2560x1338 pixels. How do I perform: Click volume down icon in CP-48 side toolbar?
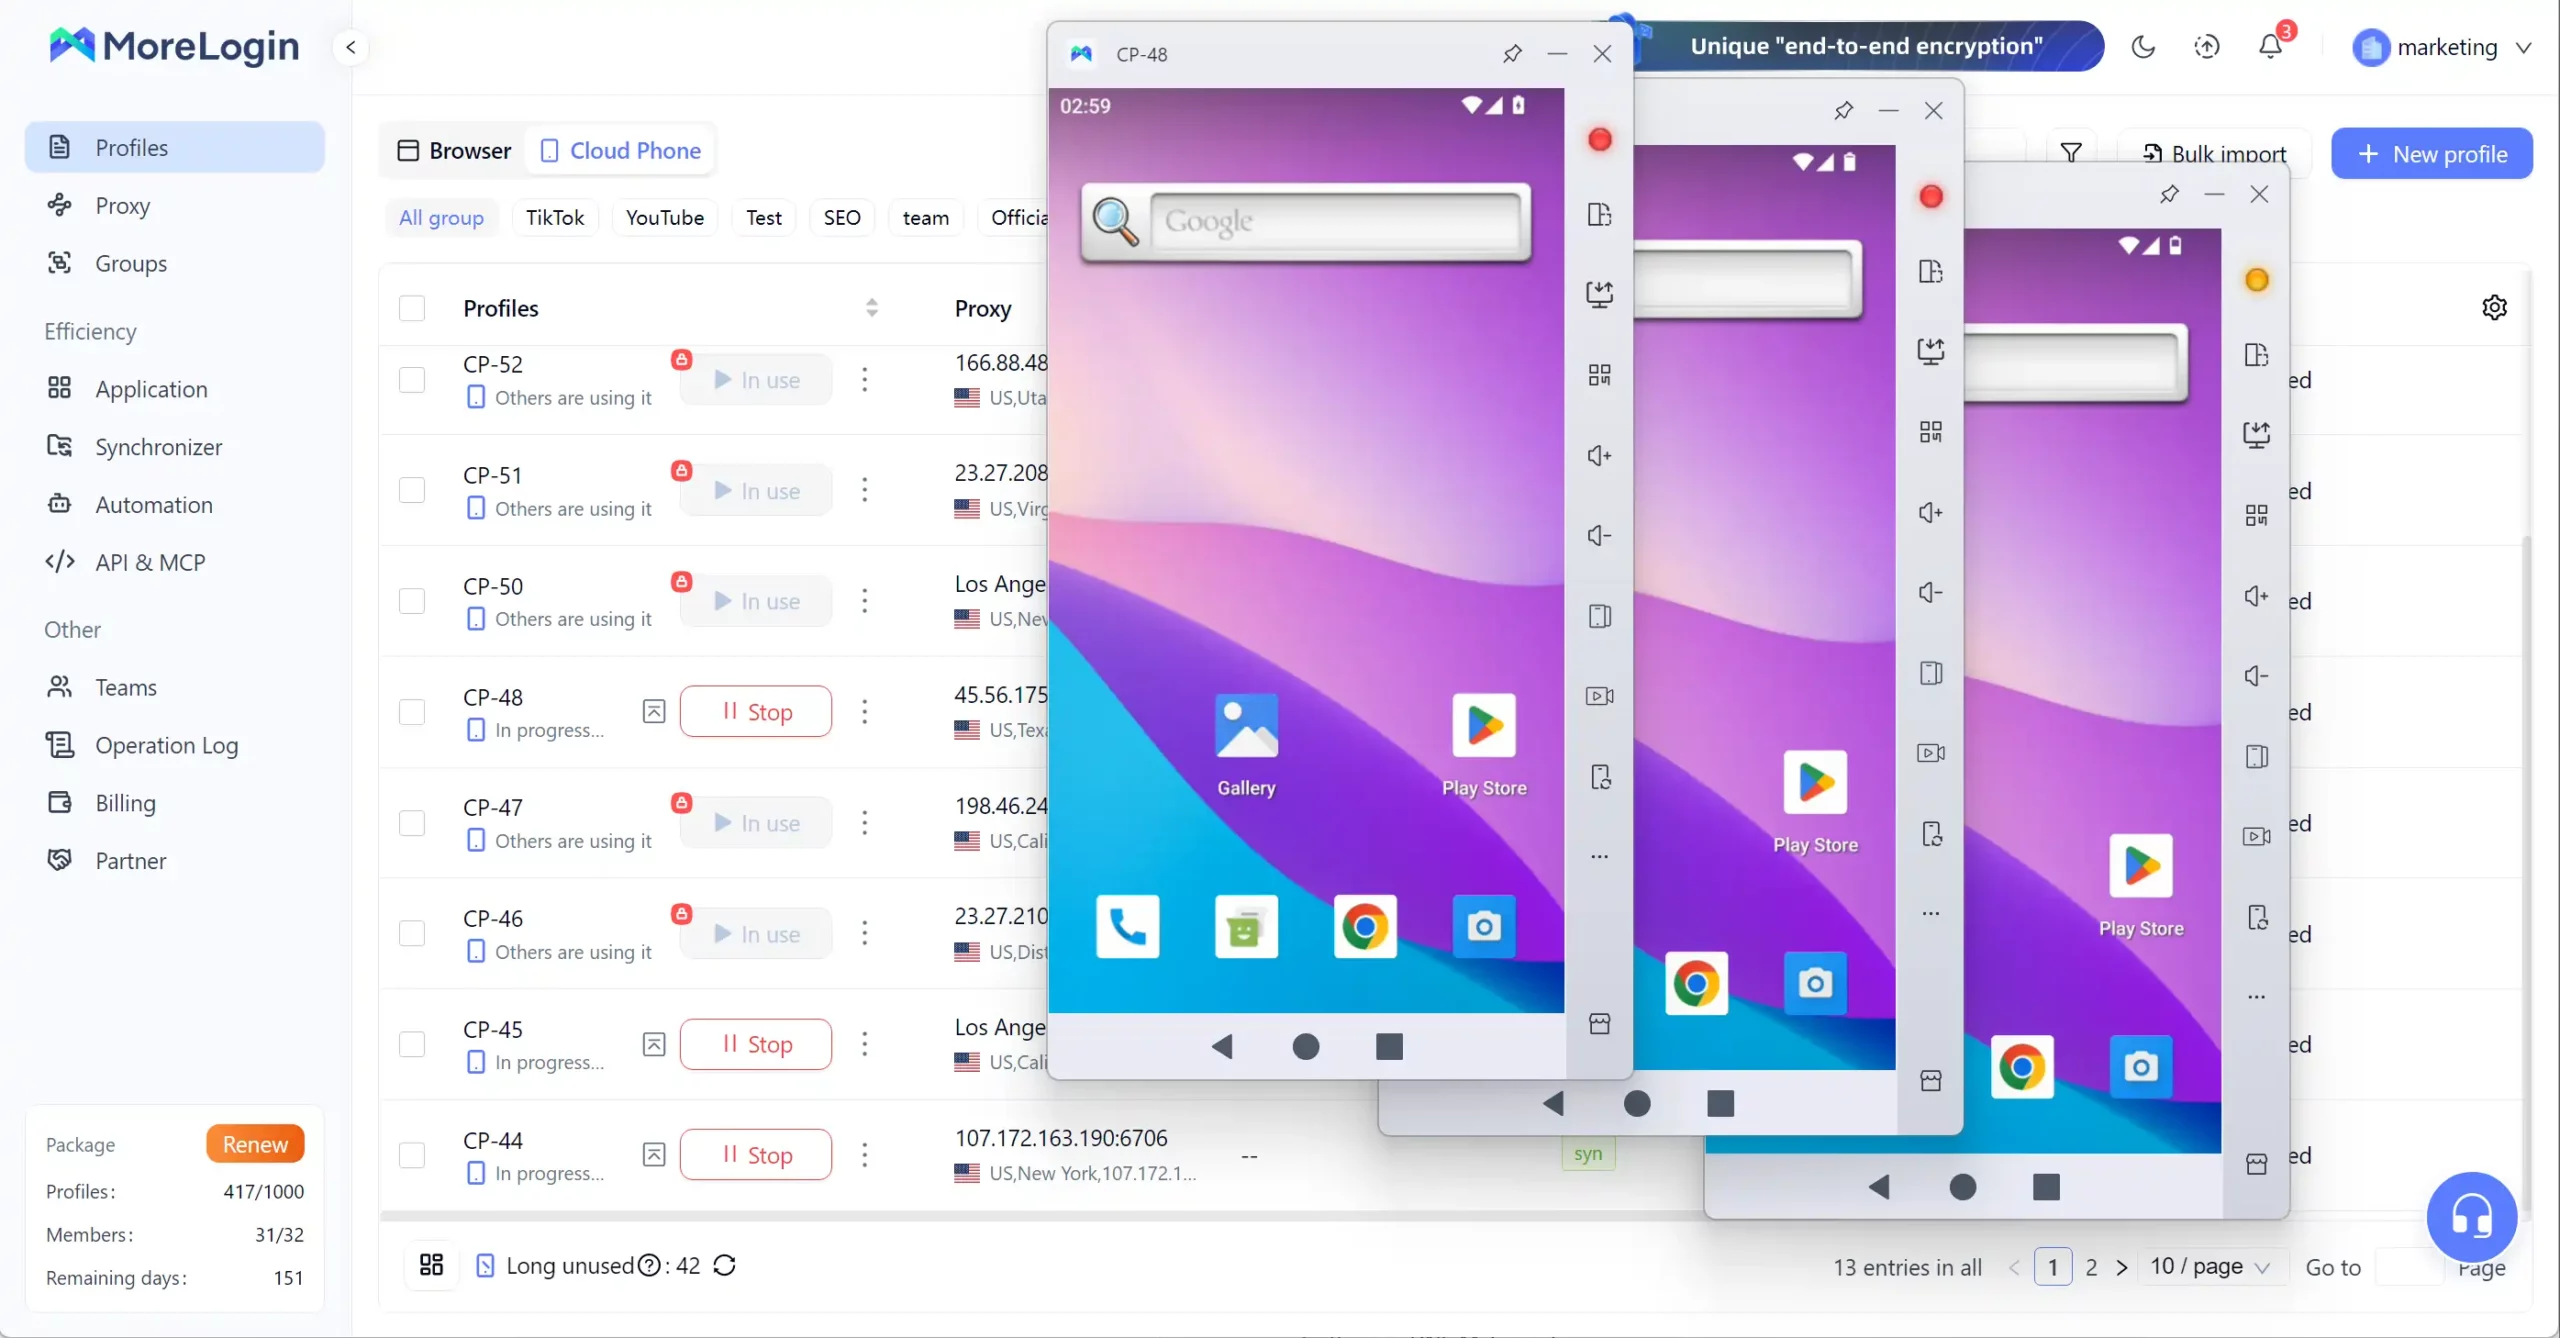pos(1600,536)
